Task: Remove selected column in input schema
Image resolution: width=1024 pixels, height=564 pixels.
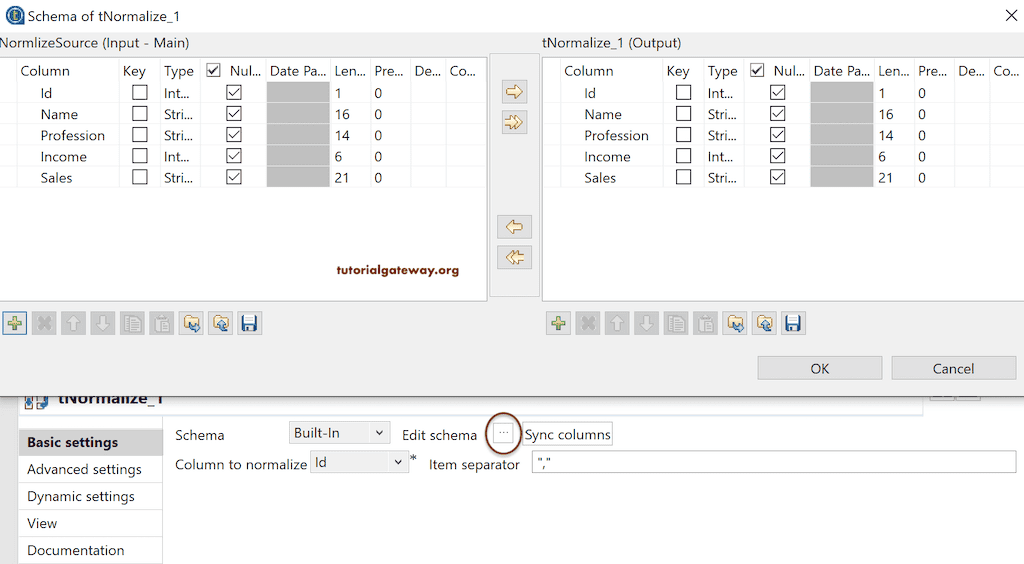Action: point(44,323)
